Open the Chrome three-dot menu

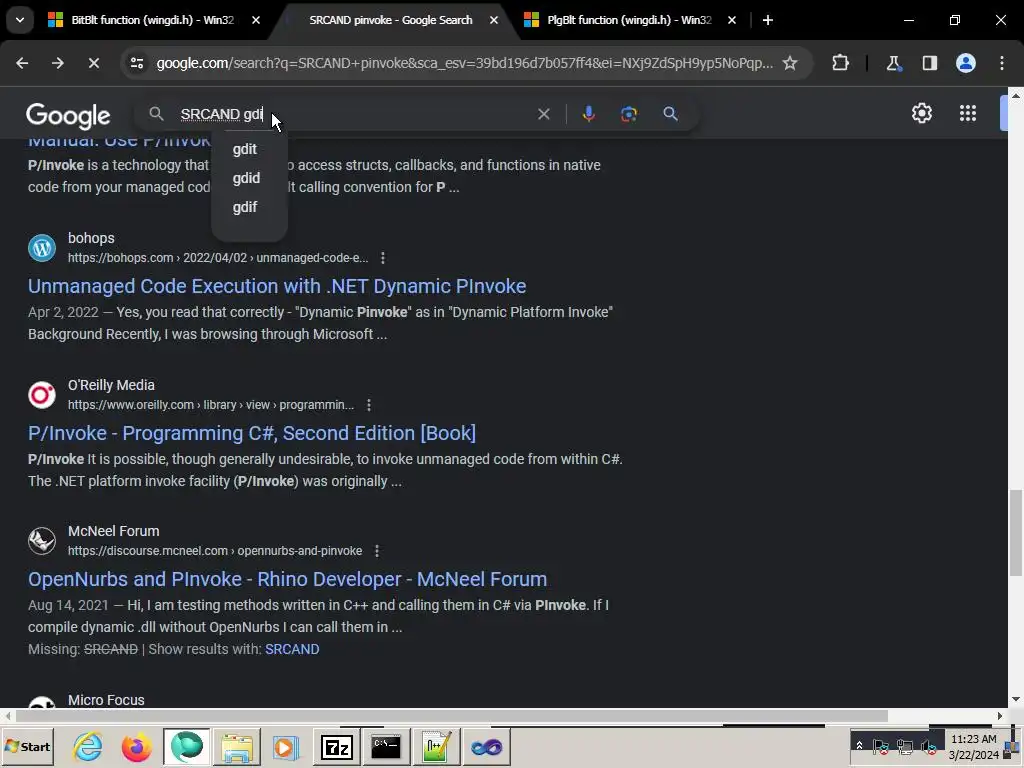(1002, 63)
